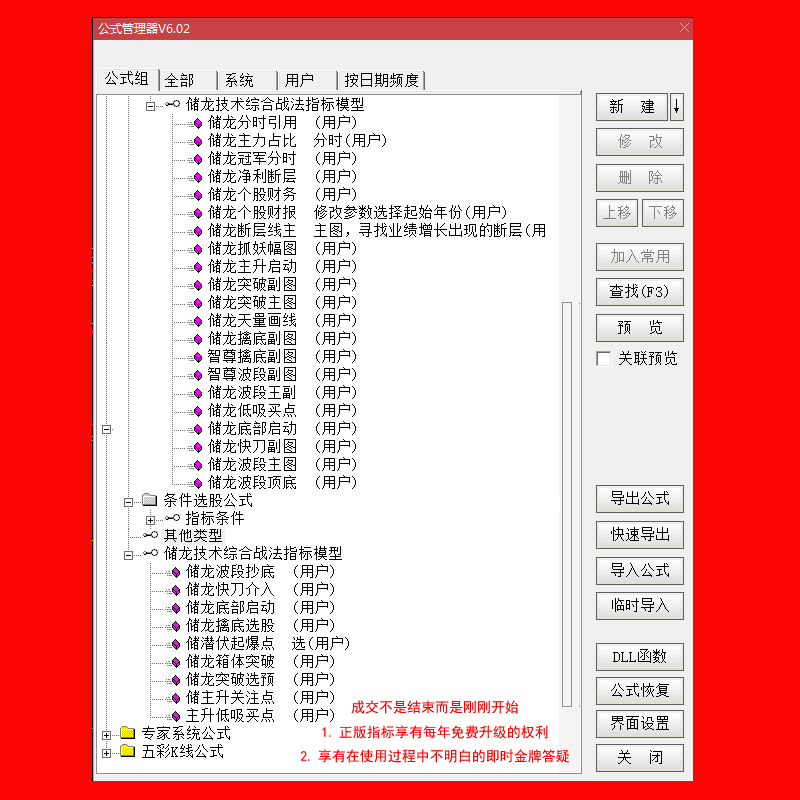The image size is (800, 800).
Task: Switch to the 公式组 tab
Action: [127, 79]
